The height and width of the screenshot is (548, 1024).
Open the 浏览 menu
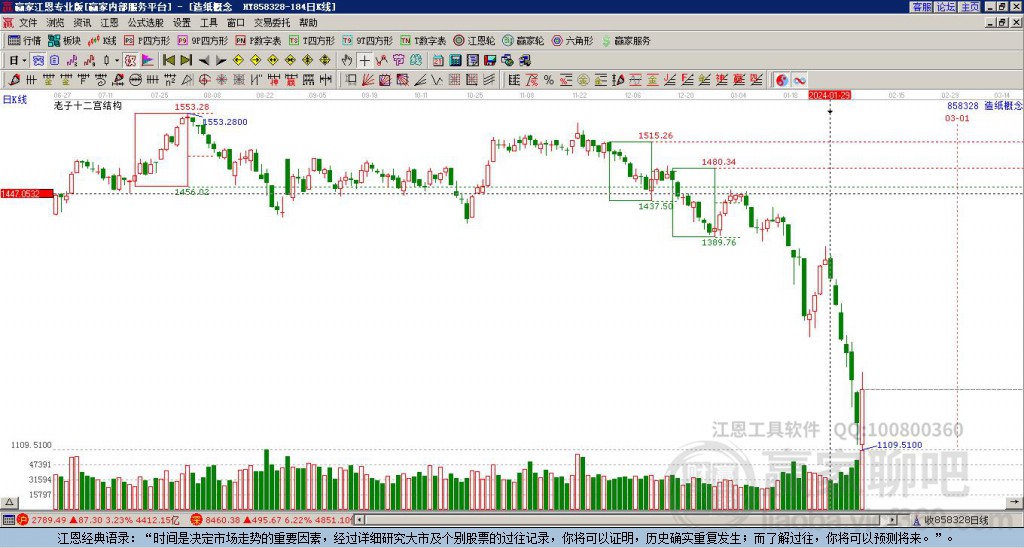(x=55, y=23)
